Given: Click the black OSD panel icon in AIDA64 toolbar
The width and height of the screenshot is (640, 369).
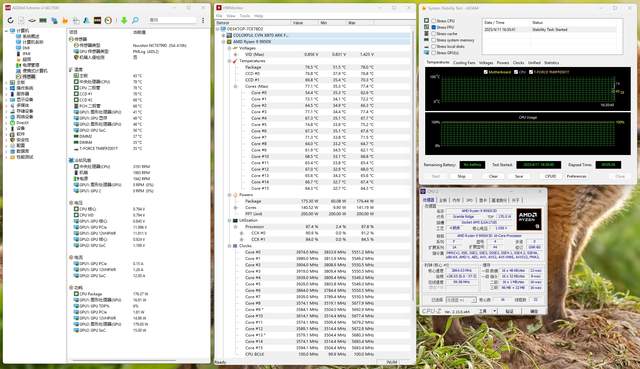Looking at the screenshot, I should click(x=97, y=20).
